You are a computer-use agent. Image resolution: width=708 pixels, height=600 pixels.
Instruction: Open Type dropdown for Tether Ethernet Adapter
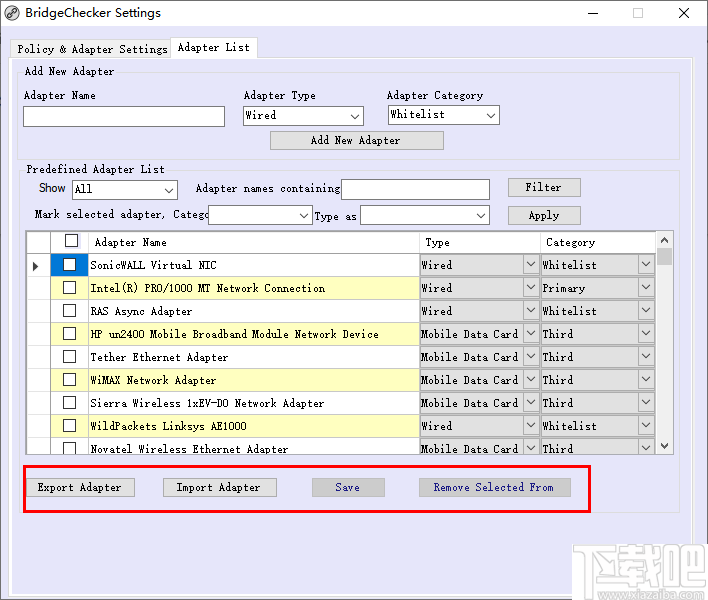click(x=531, y=357)
